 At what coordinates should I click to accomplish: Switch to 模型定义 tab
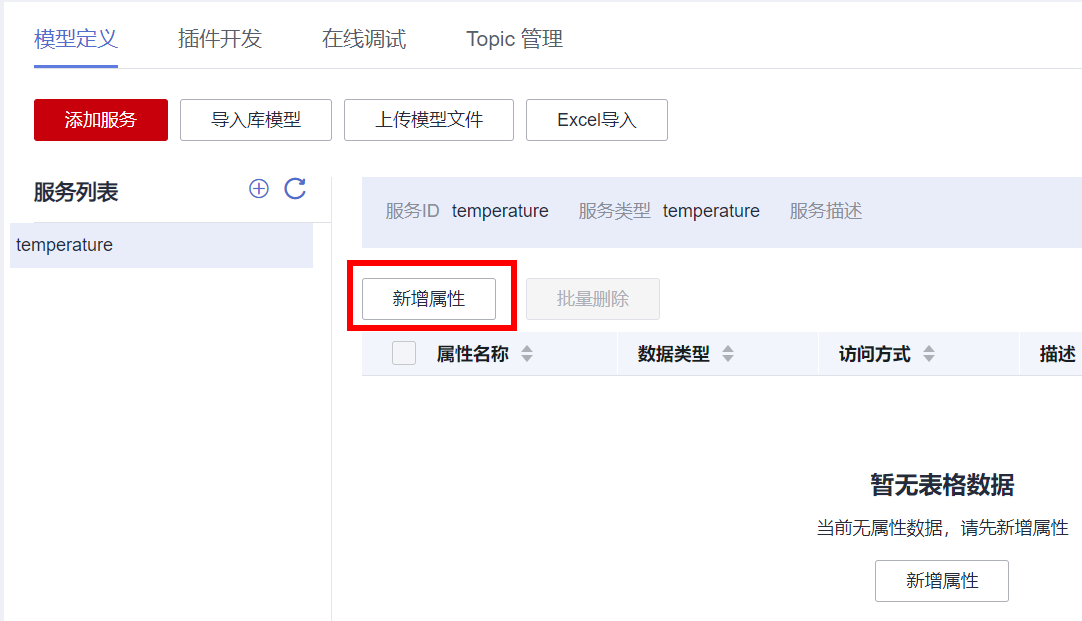click(76, 39)
